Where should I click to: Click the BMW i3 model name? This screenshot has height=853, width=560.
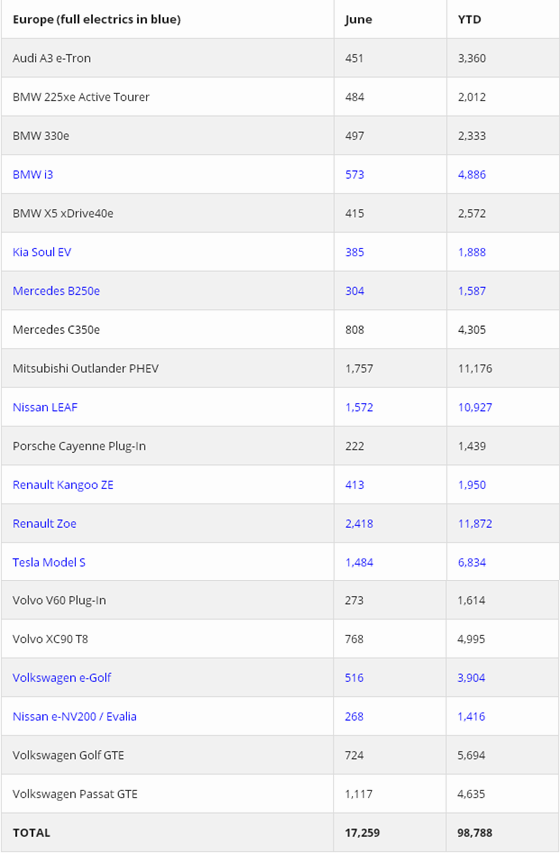33,175
